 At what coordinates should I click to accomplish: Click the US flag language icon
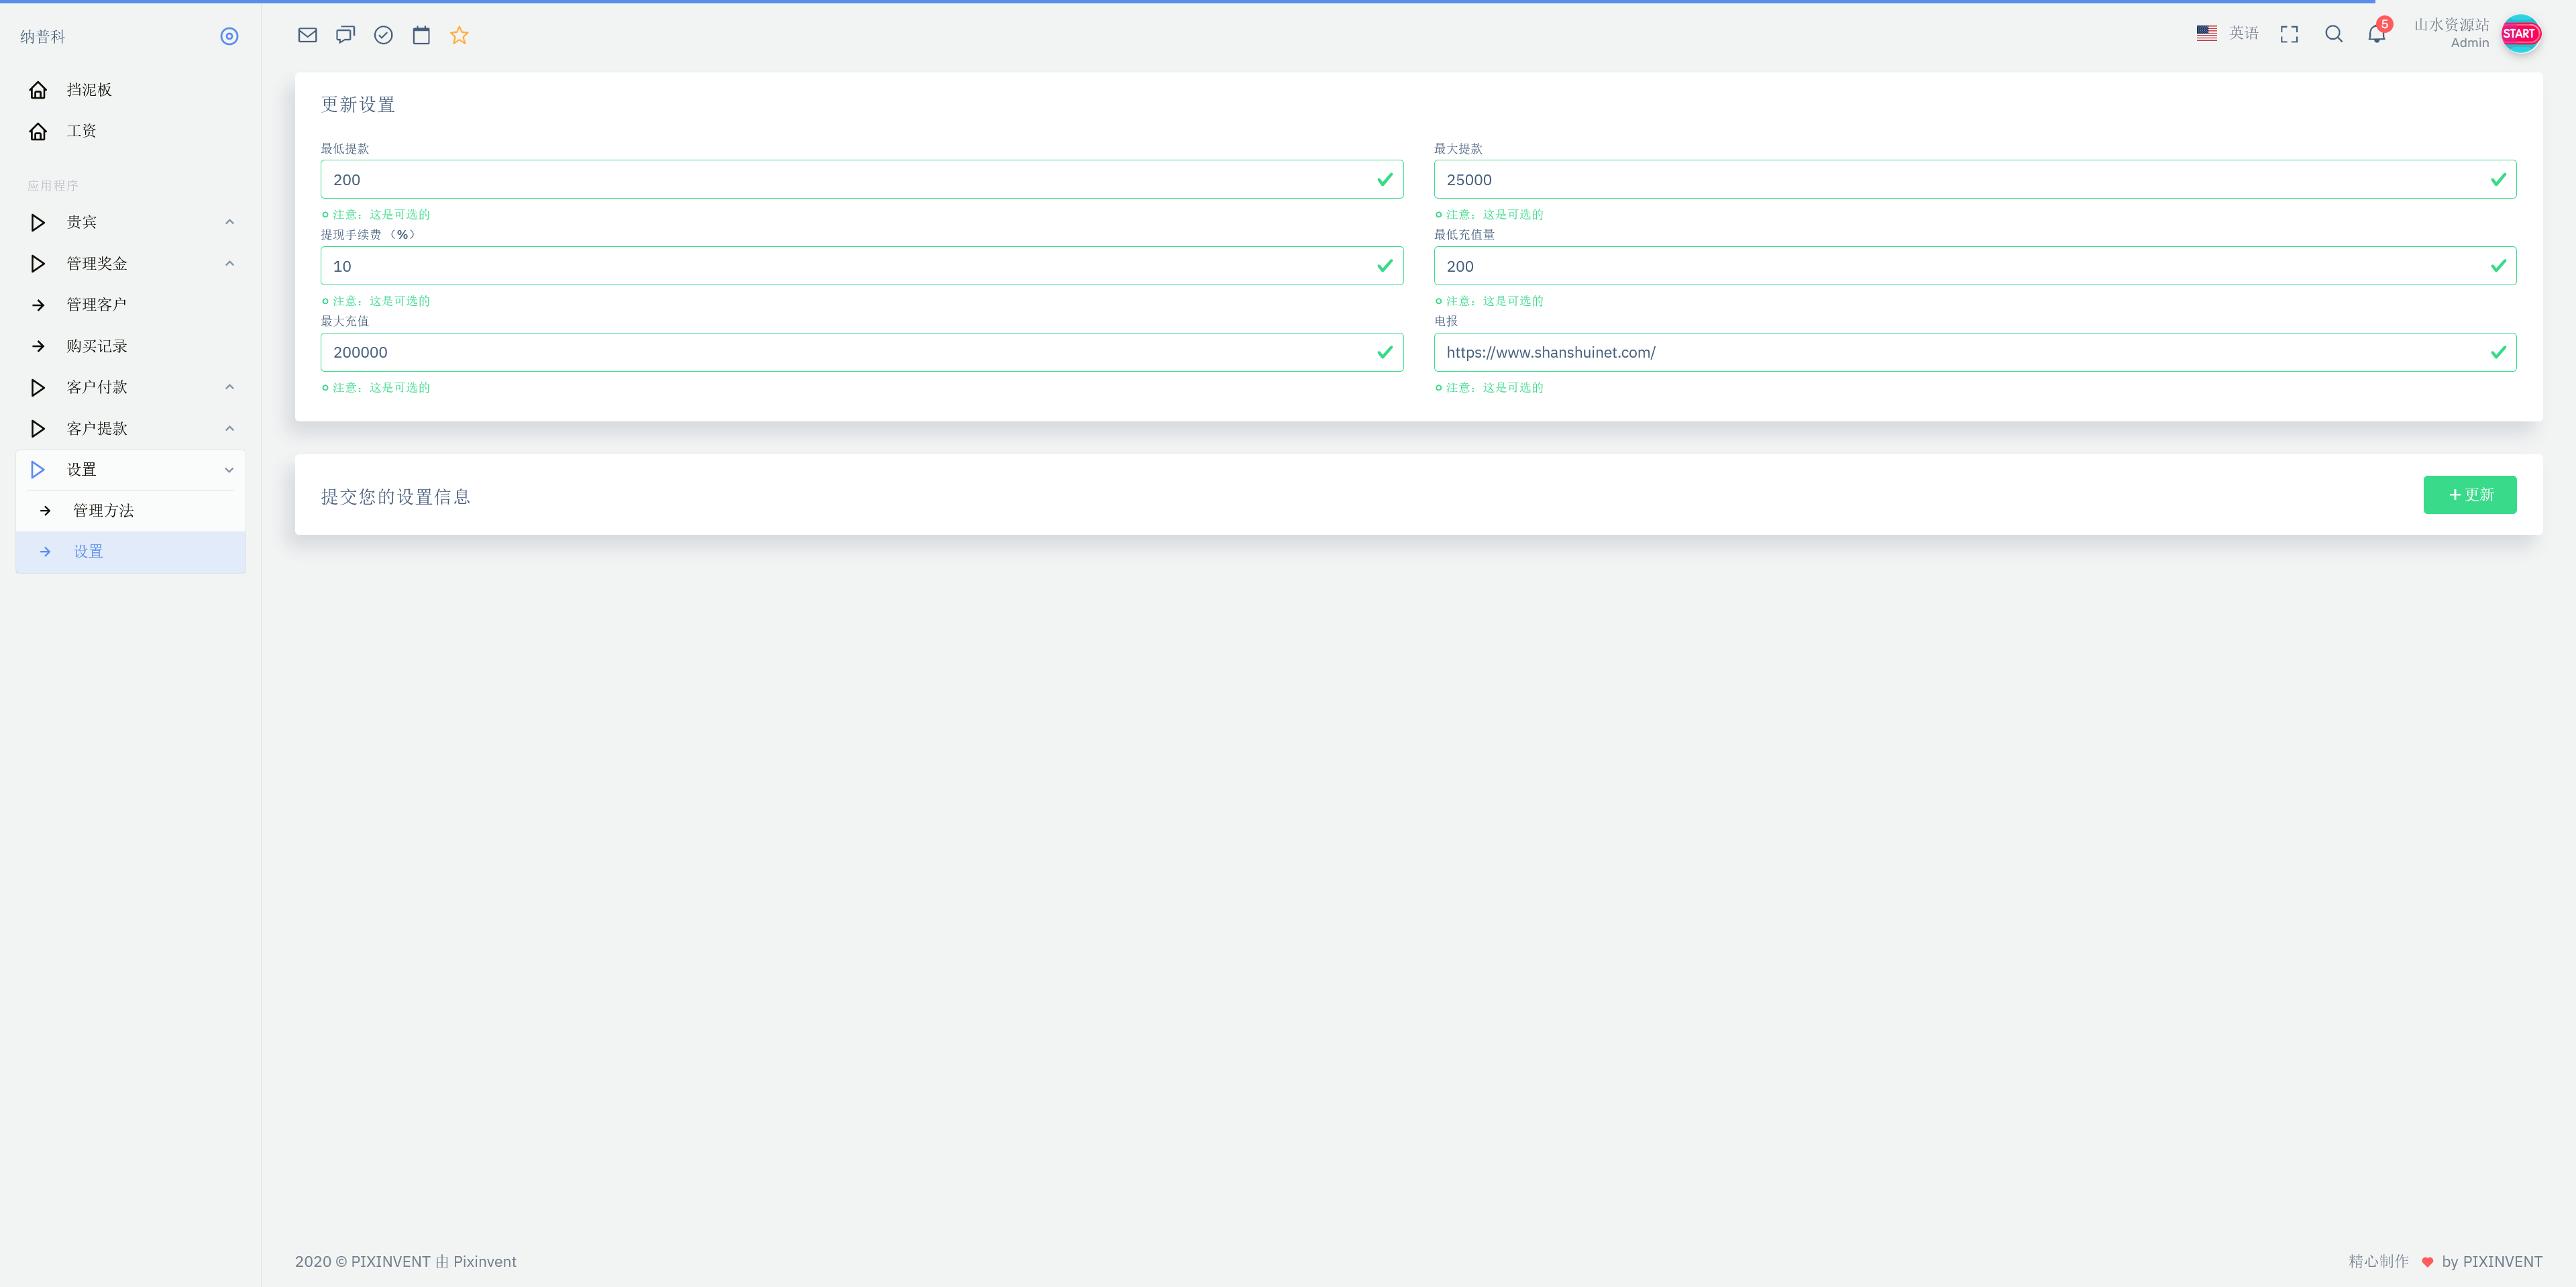(2207, 32)
